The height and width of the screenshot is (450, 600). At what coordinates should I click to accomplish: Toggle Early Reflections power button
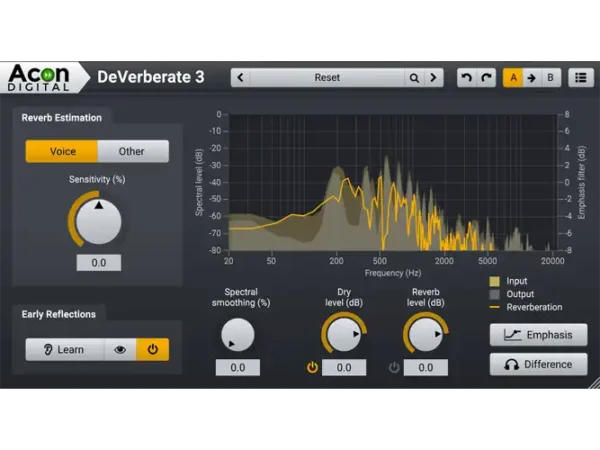152,349
